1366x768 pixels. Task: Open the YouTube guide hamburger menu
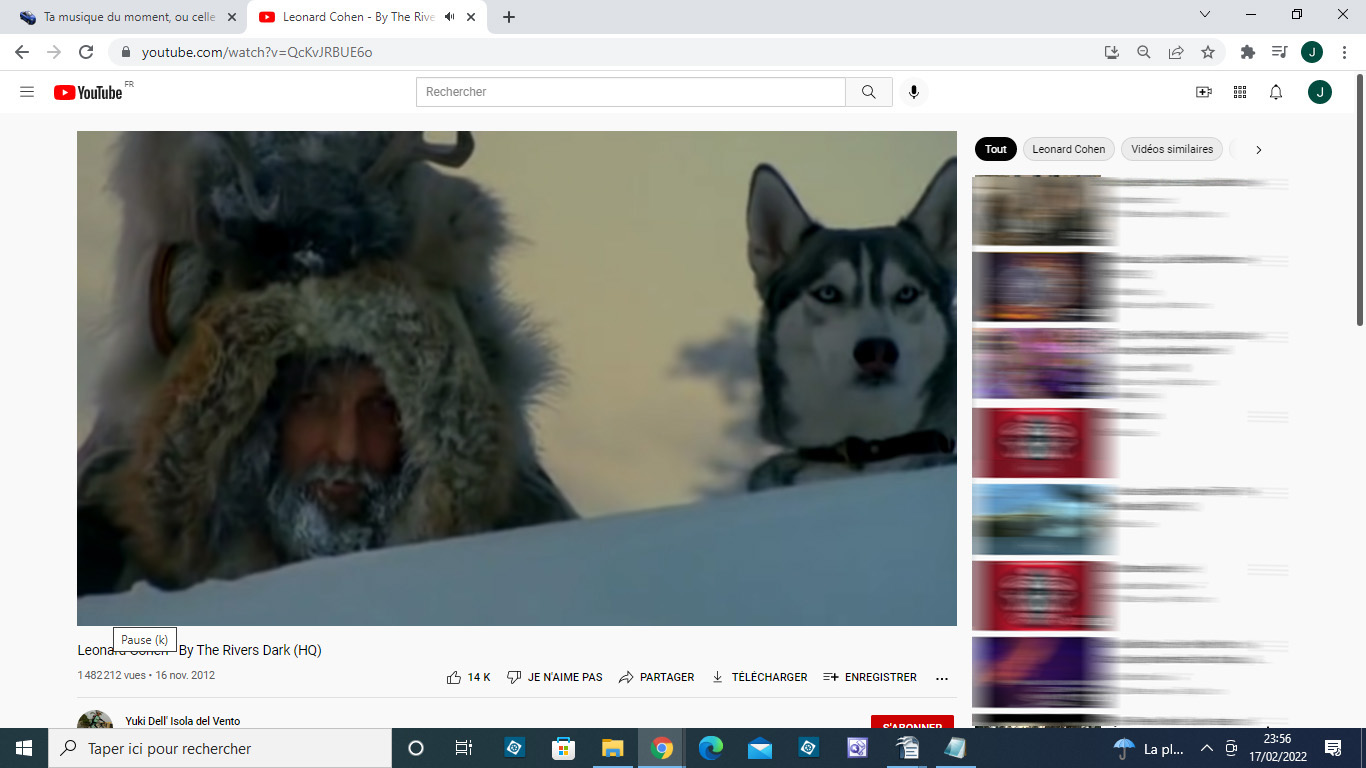point(27,92)
